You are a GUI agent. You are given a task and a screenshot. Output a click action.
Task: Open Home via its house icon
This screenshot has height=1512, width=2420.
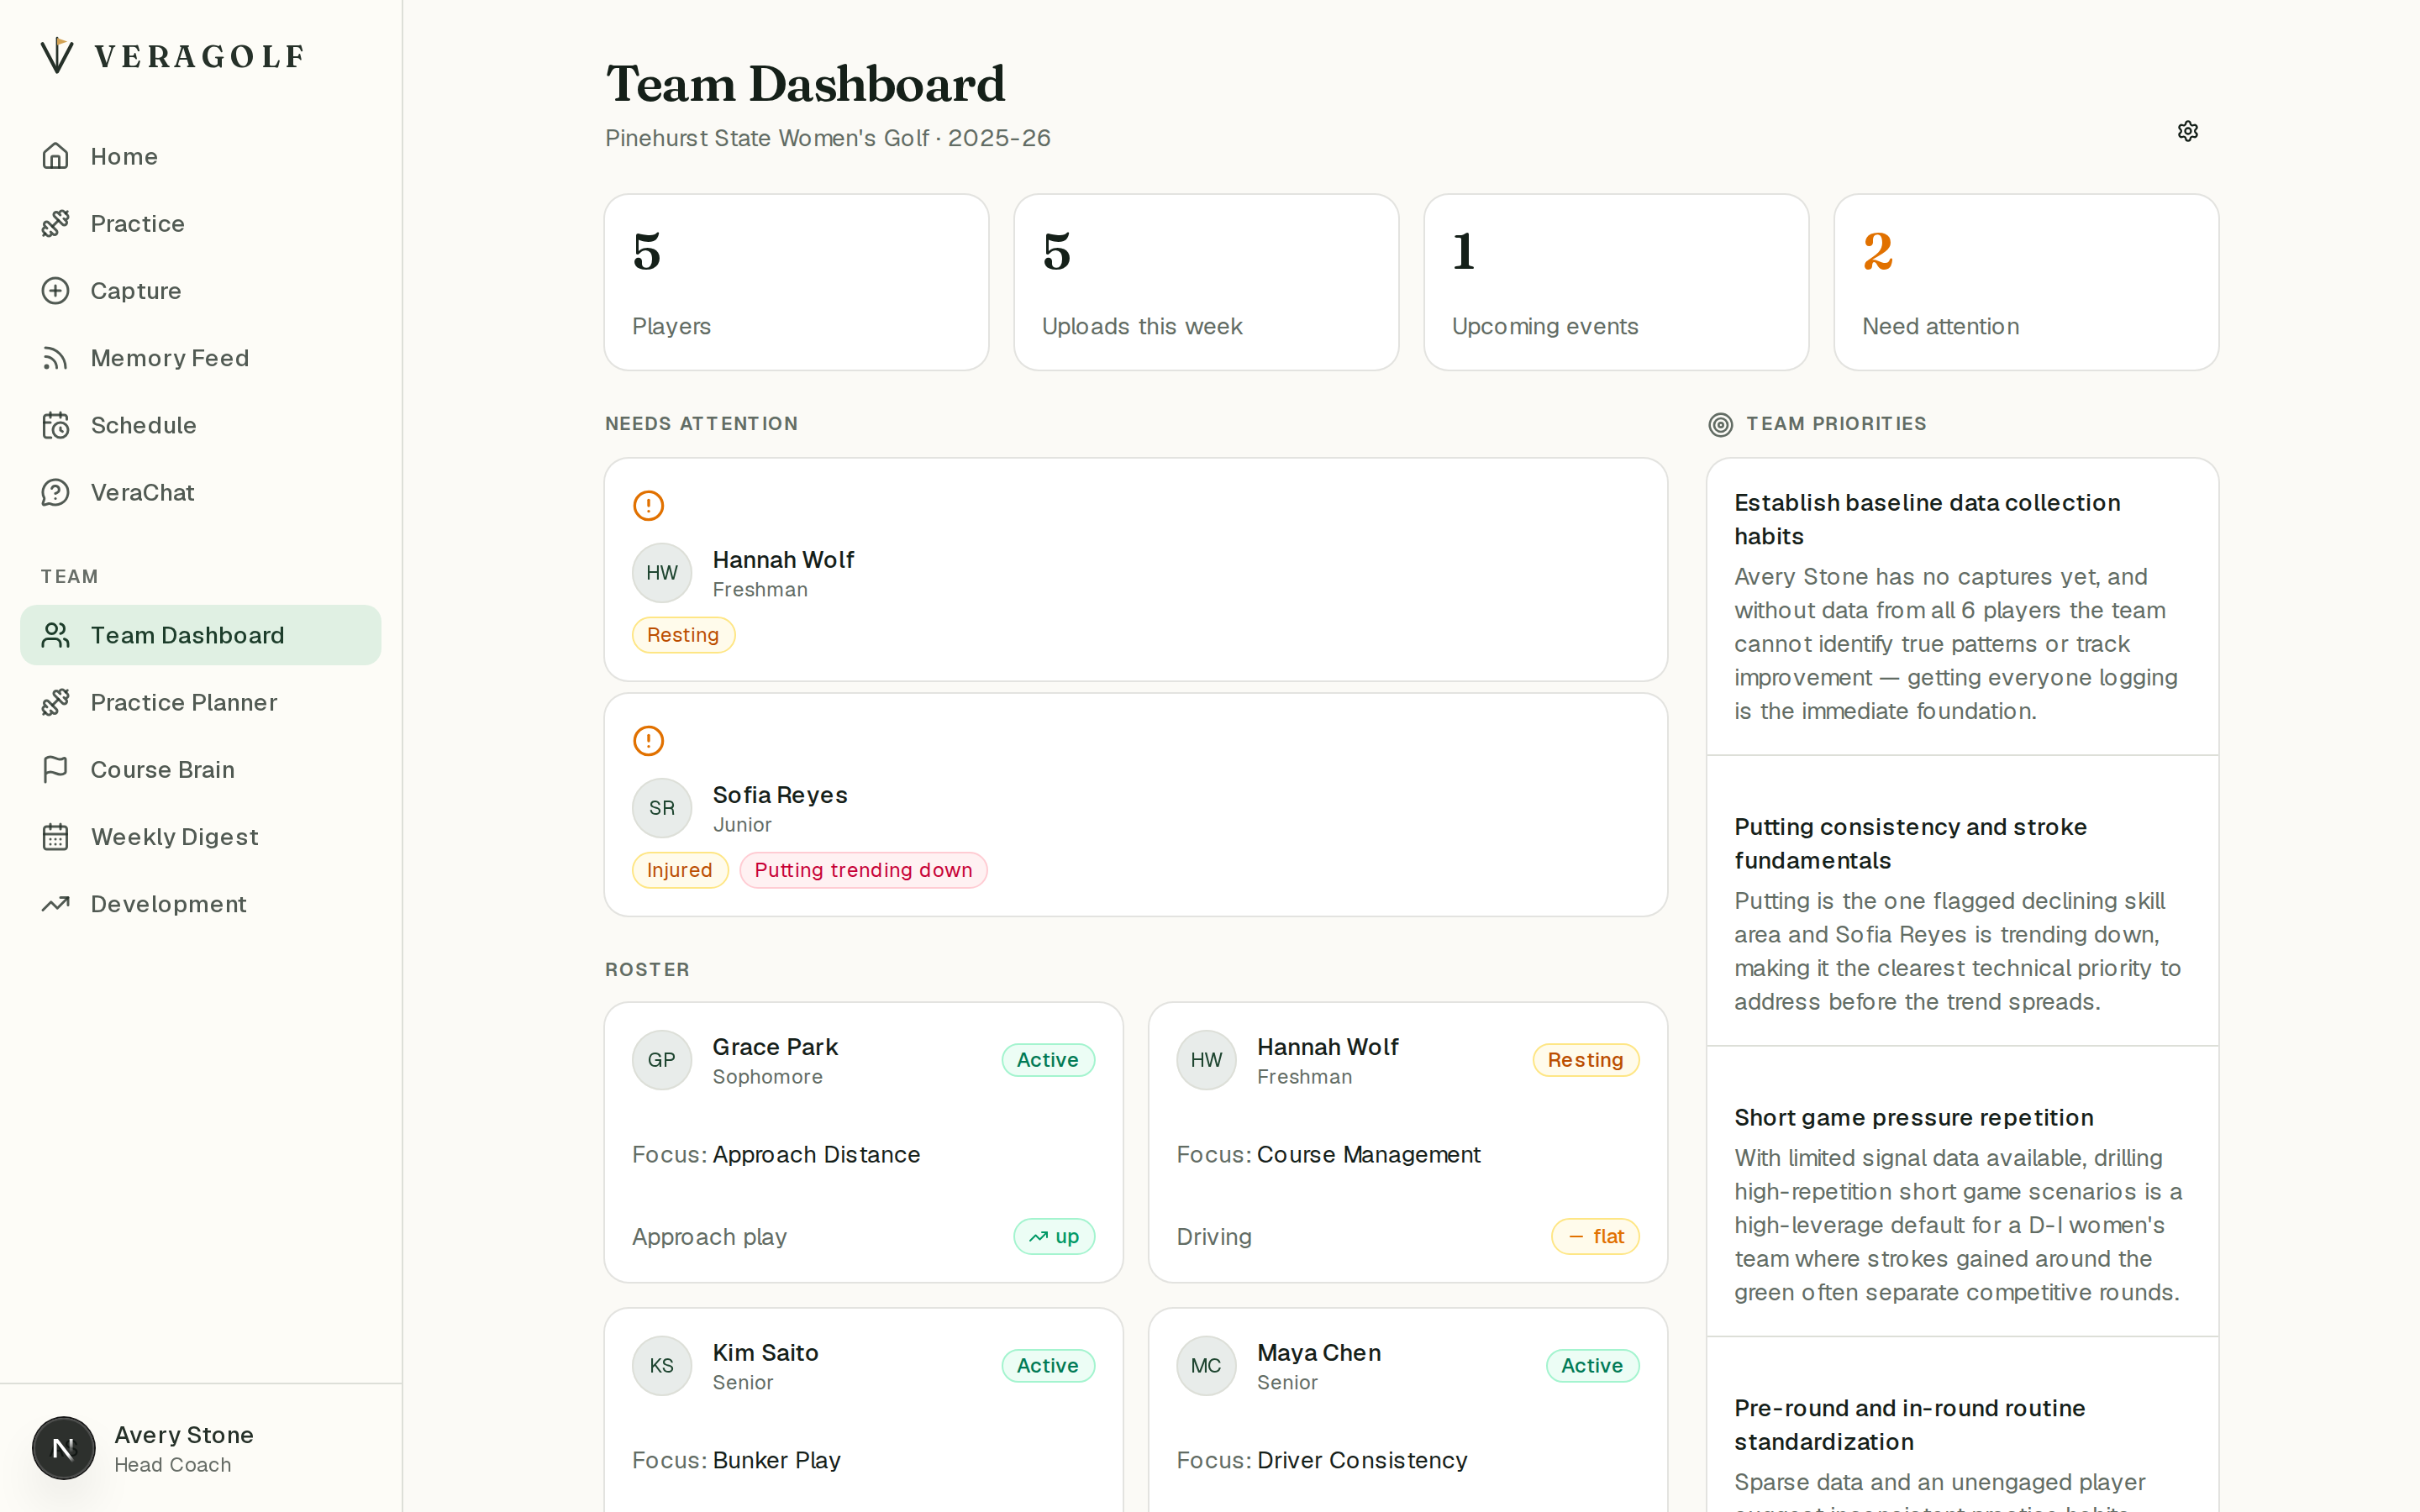56,156
